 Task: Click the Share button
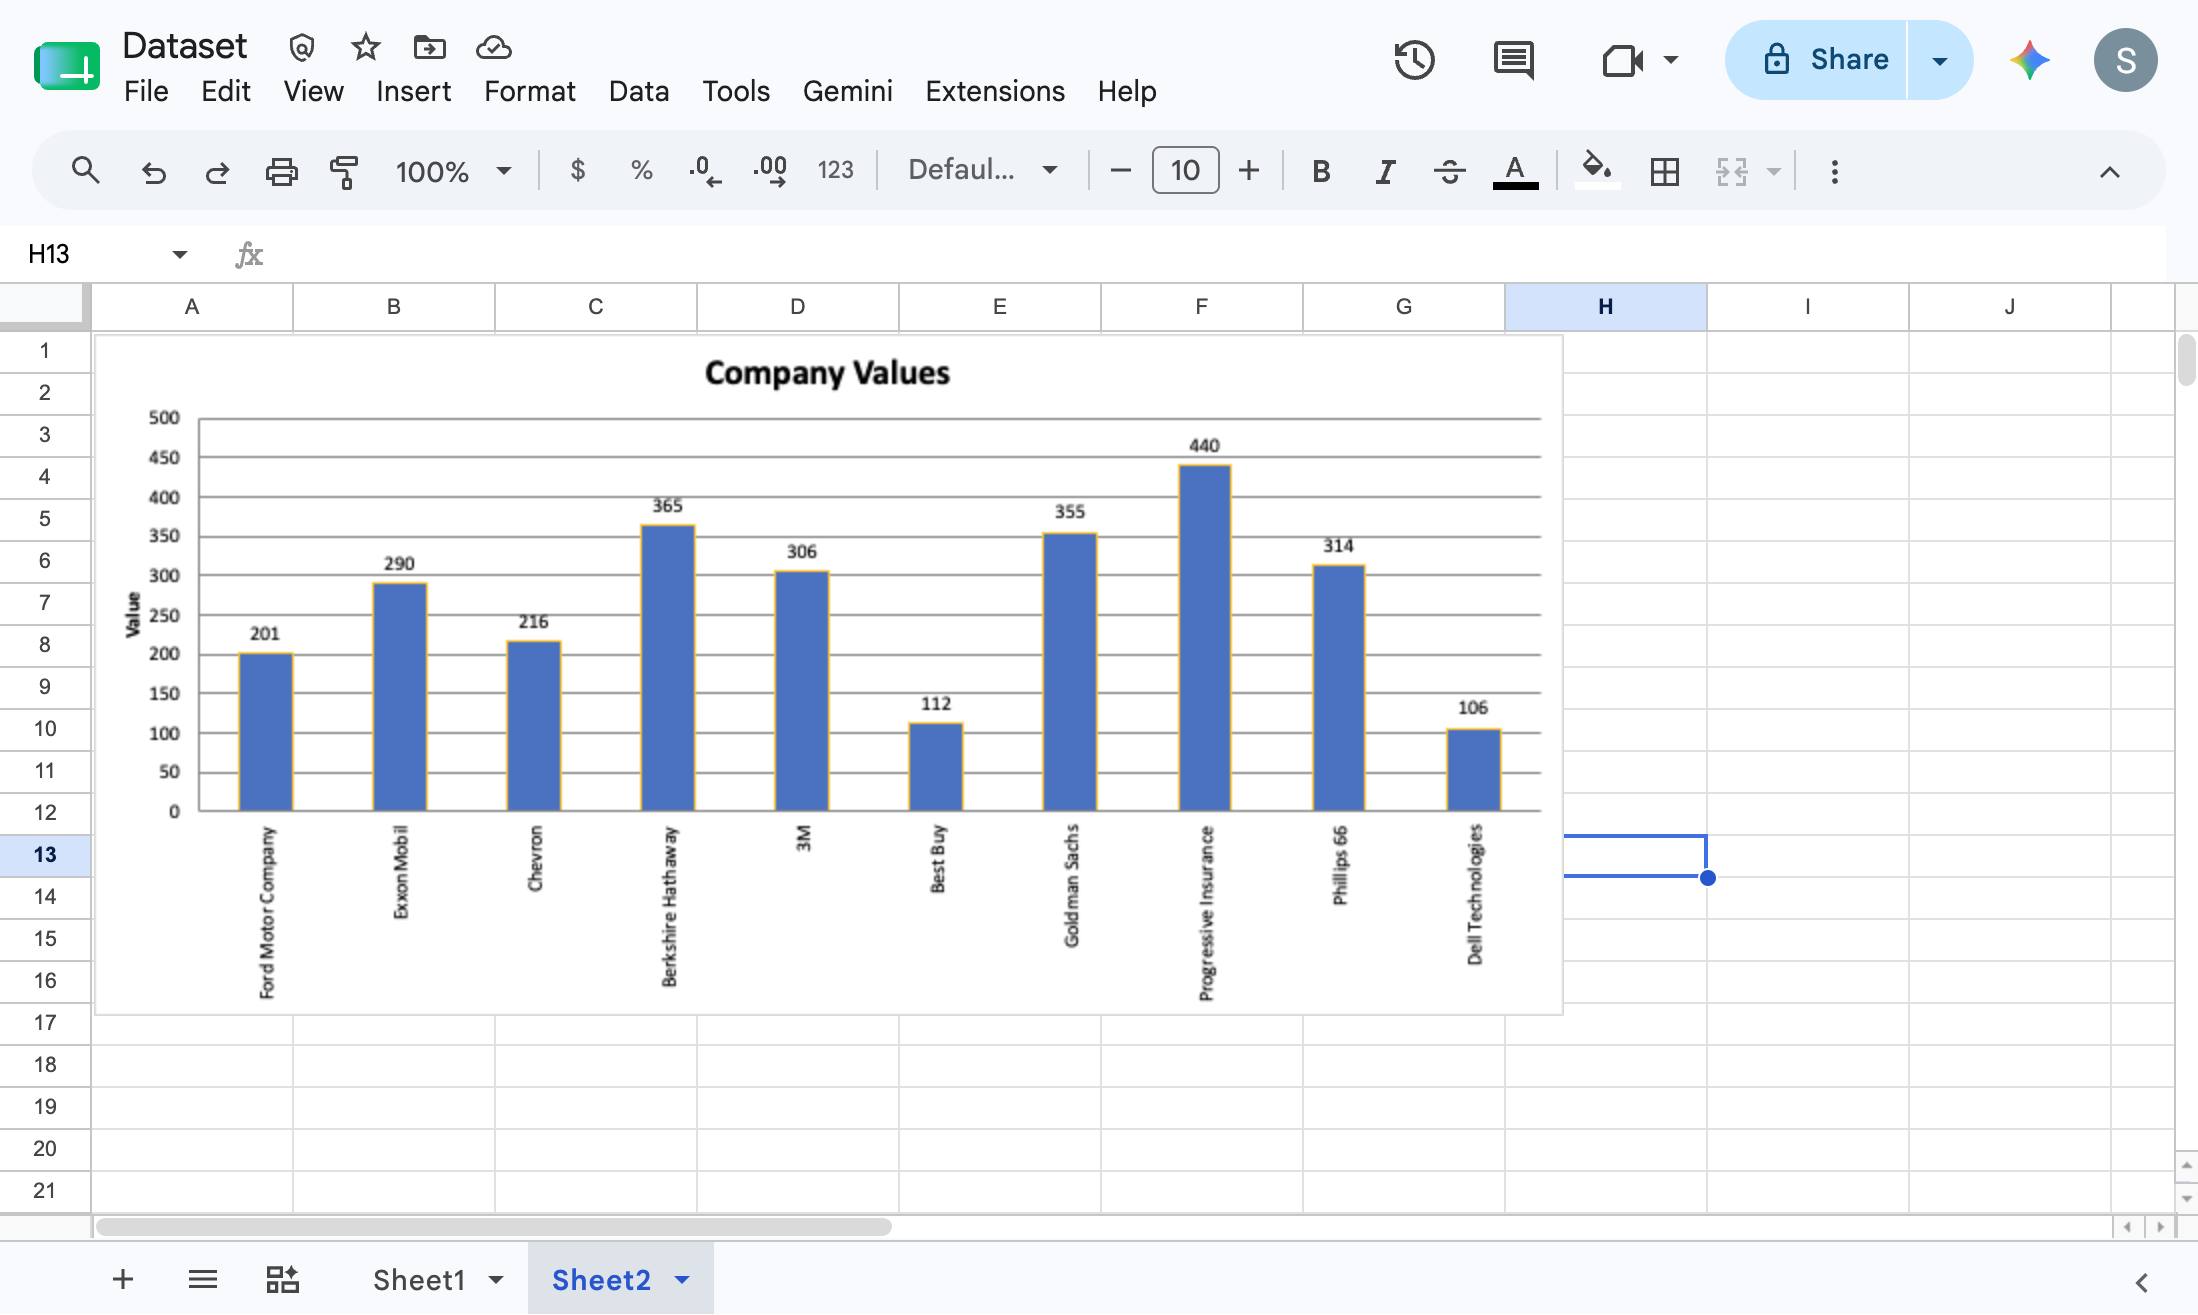tap(1817, 60)
